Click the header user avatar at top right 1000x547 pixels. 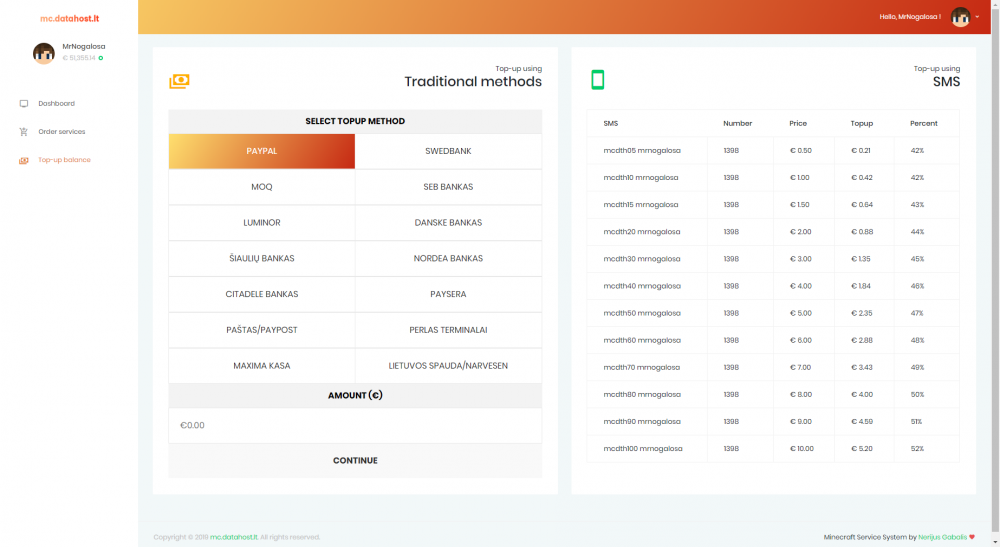(x=960, y=17)
